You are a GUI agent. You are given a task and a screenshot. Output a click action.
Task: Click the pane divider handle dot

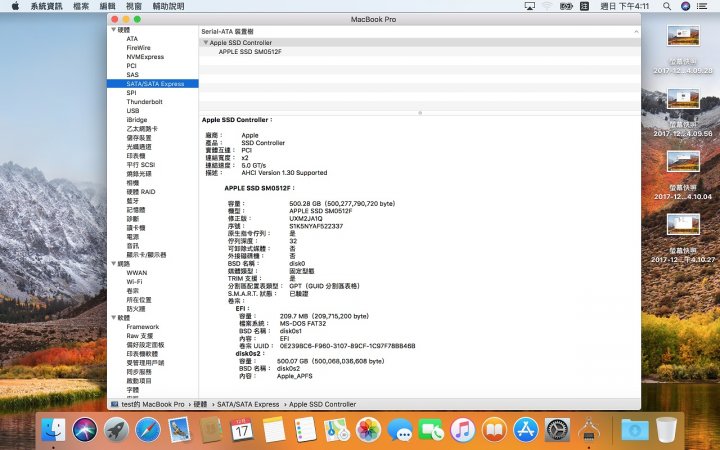420,113
